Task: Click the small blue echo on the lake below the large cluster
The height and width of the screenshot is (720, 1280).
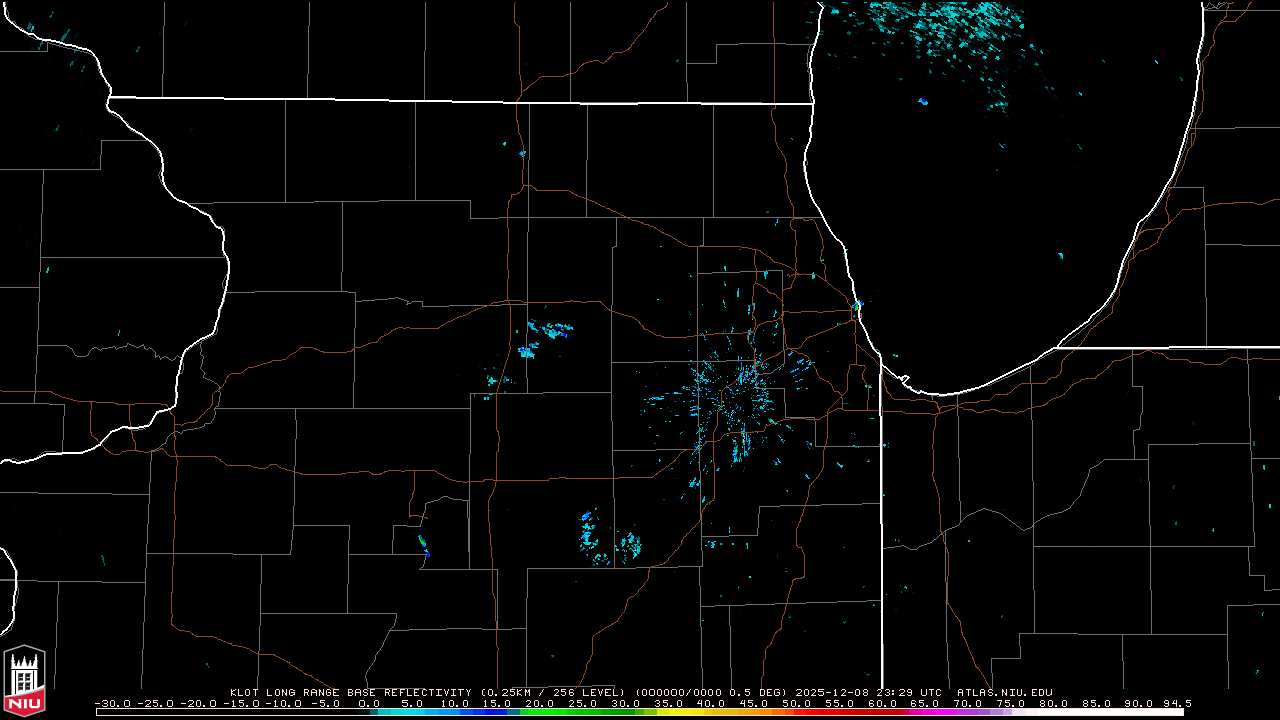Action: pyautogui.click(x=922, y=101)
